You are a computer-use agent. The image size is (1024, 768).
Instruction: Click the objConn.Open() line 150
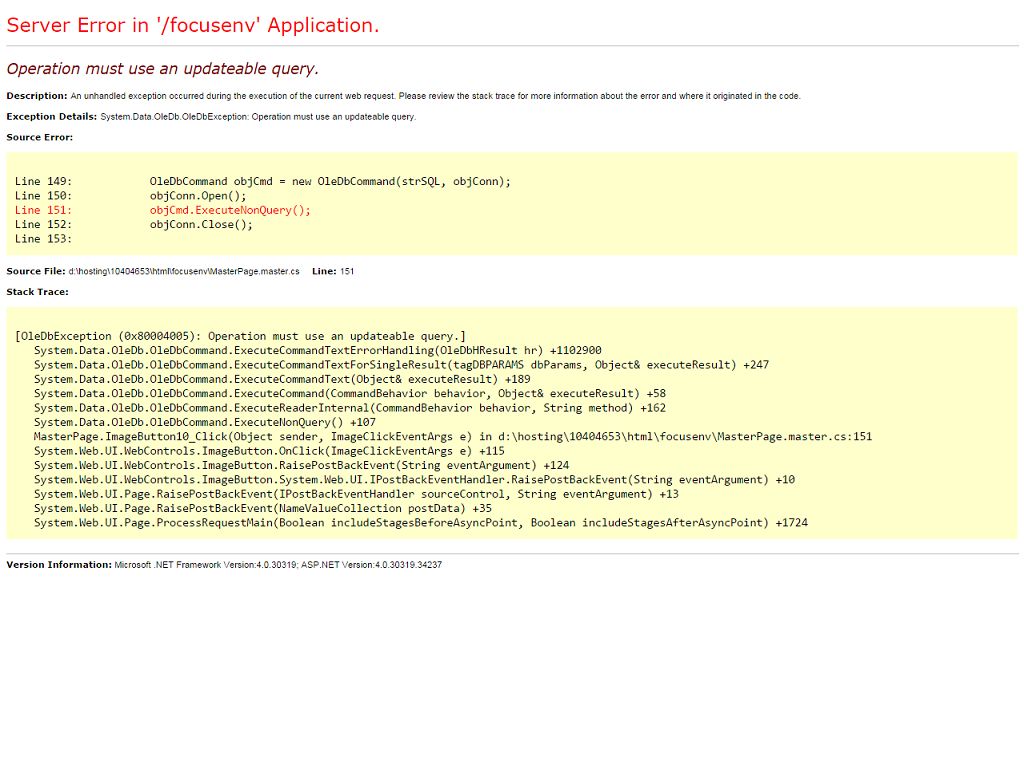tap(198, 196)
